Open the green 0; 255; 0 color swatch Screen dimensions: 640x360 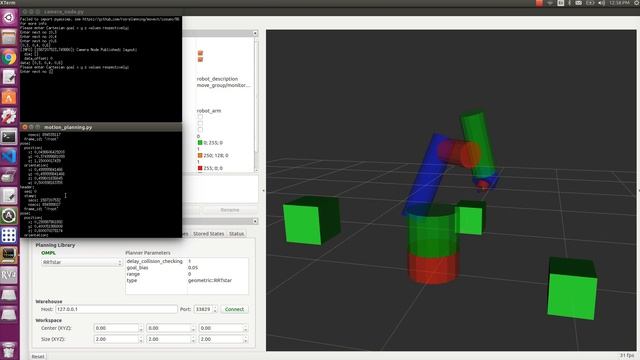[200, 142]
